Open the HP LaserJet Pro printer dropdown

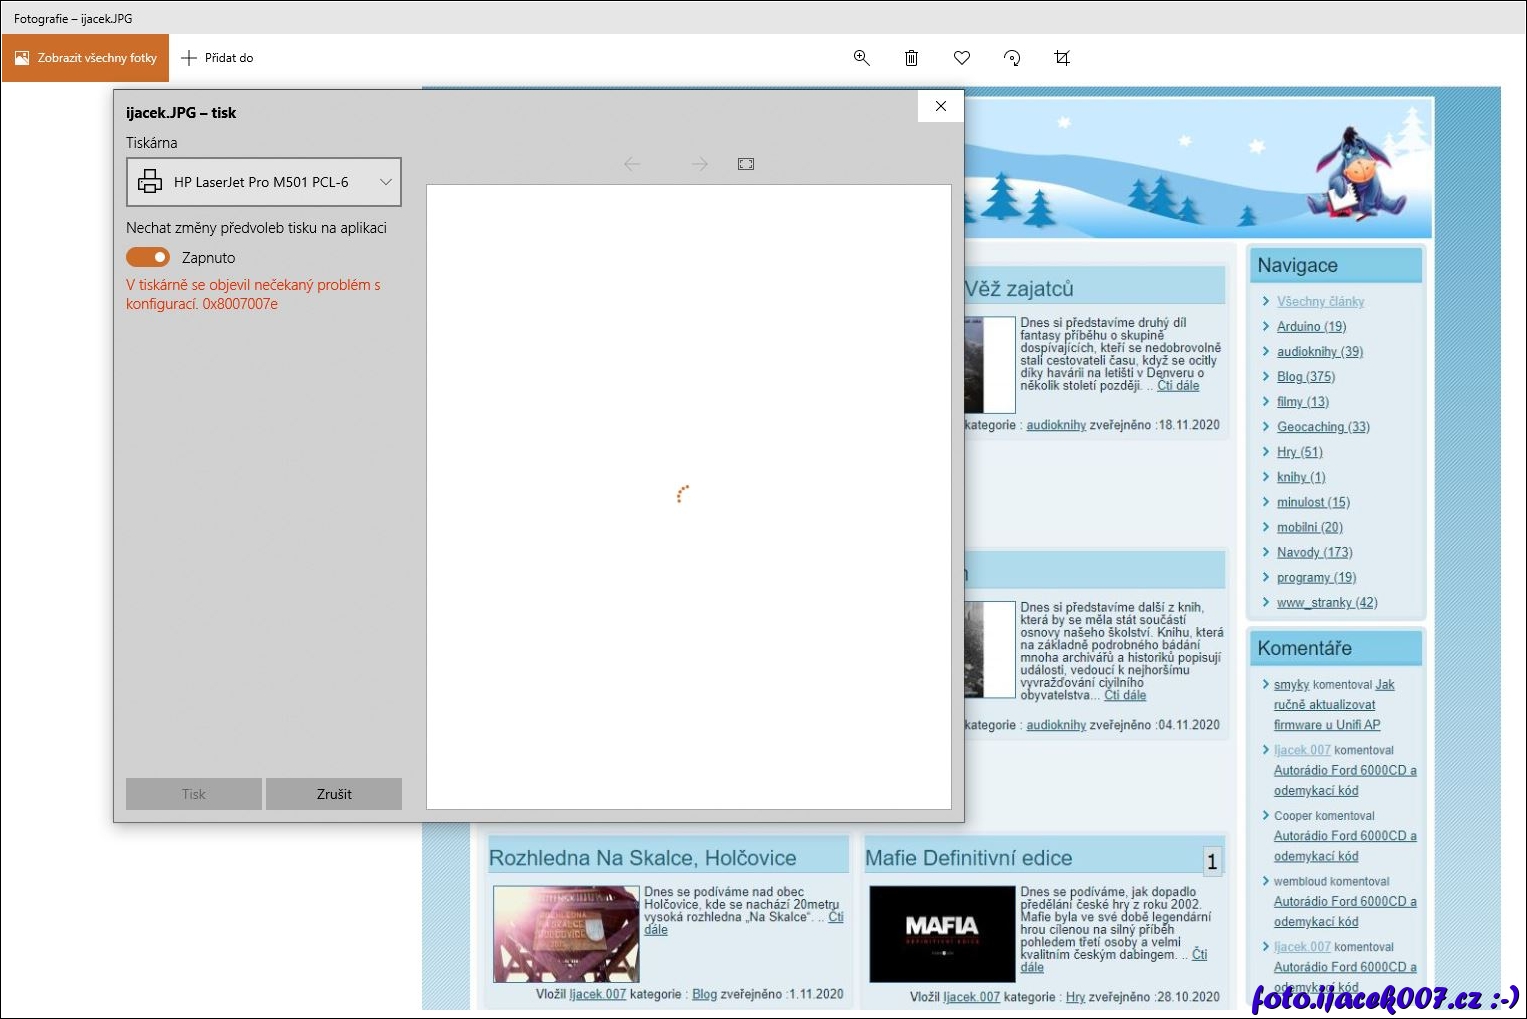264,182
